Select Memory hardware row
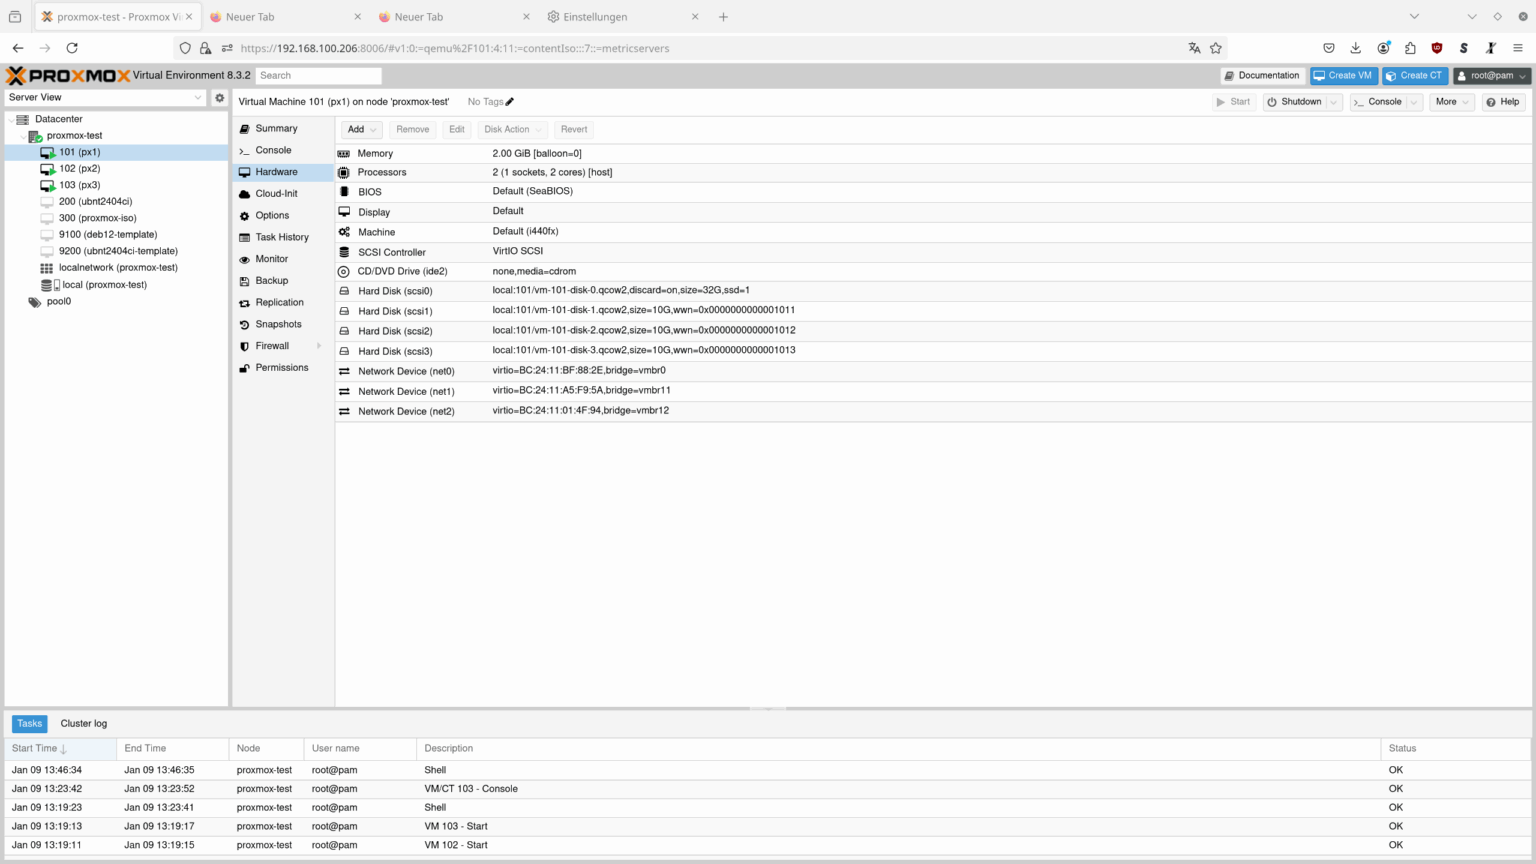The width and height of the screenshot is (1536, 864). tap(933, 154)
